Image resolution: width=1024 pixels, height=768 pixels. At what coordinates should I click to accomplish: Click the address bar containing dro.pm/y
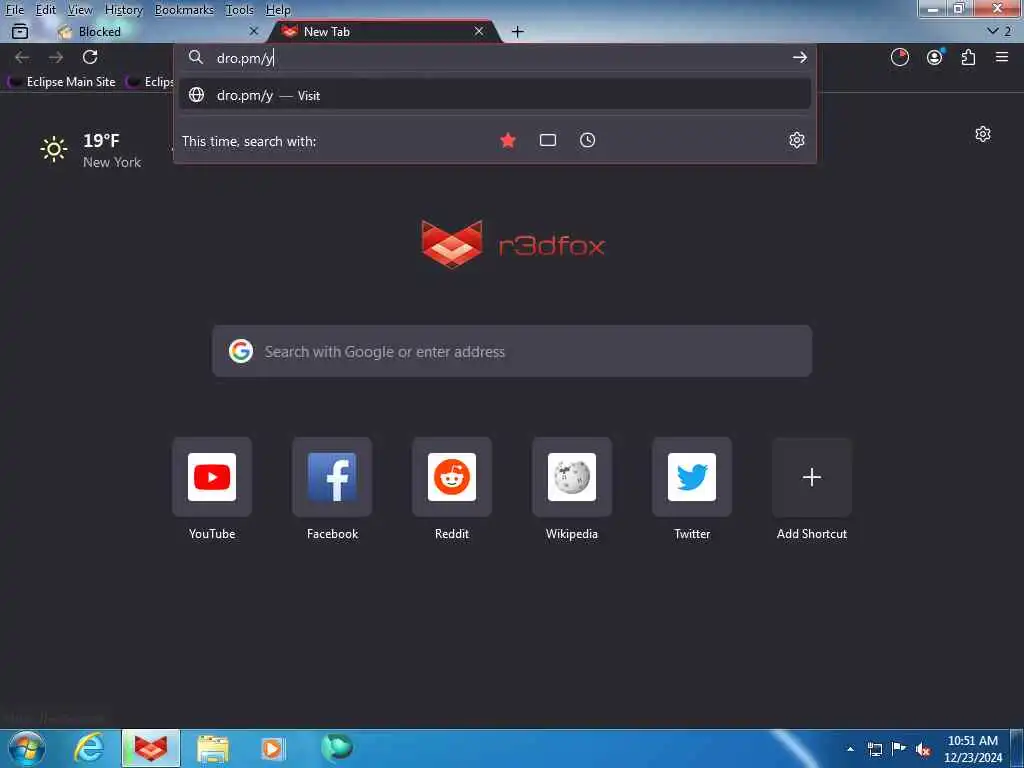coord(496,58)
